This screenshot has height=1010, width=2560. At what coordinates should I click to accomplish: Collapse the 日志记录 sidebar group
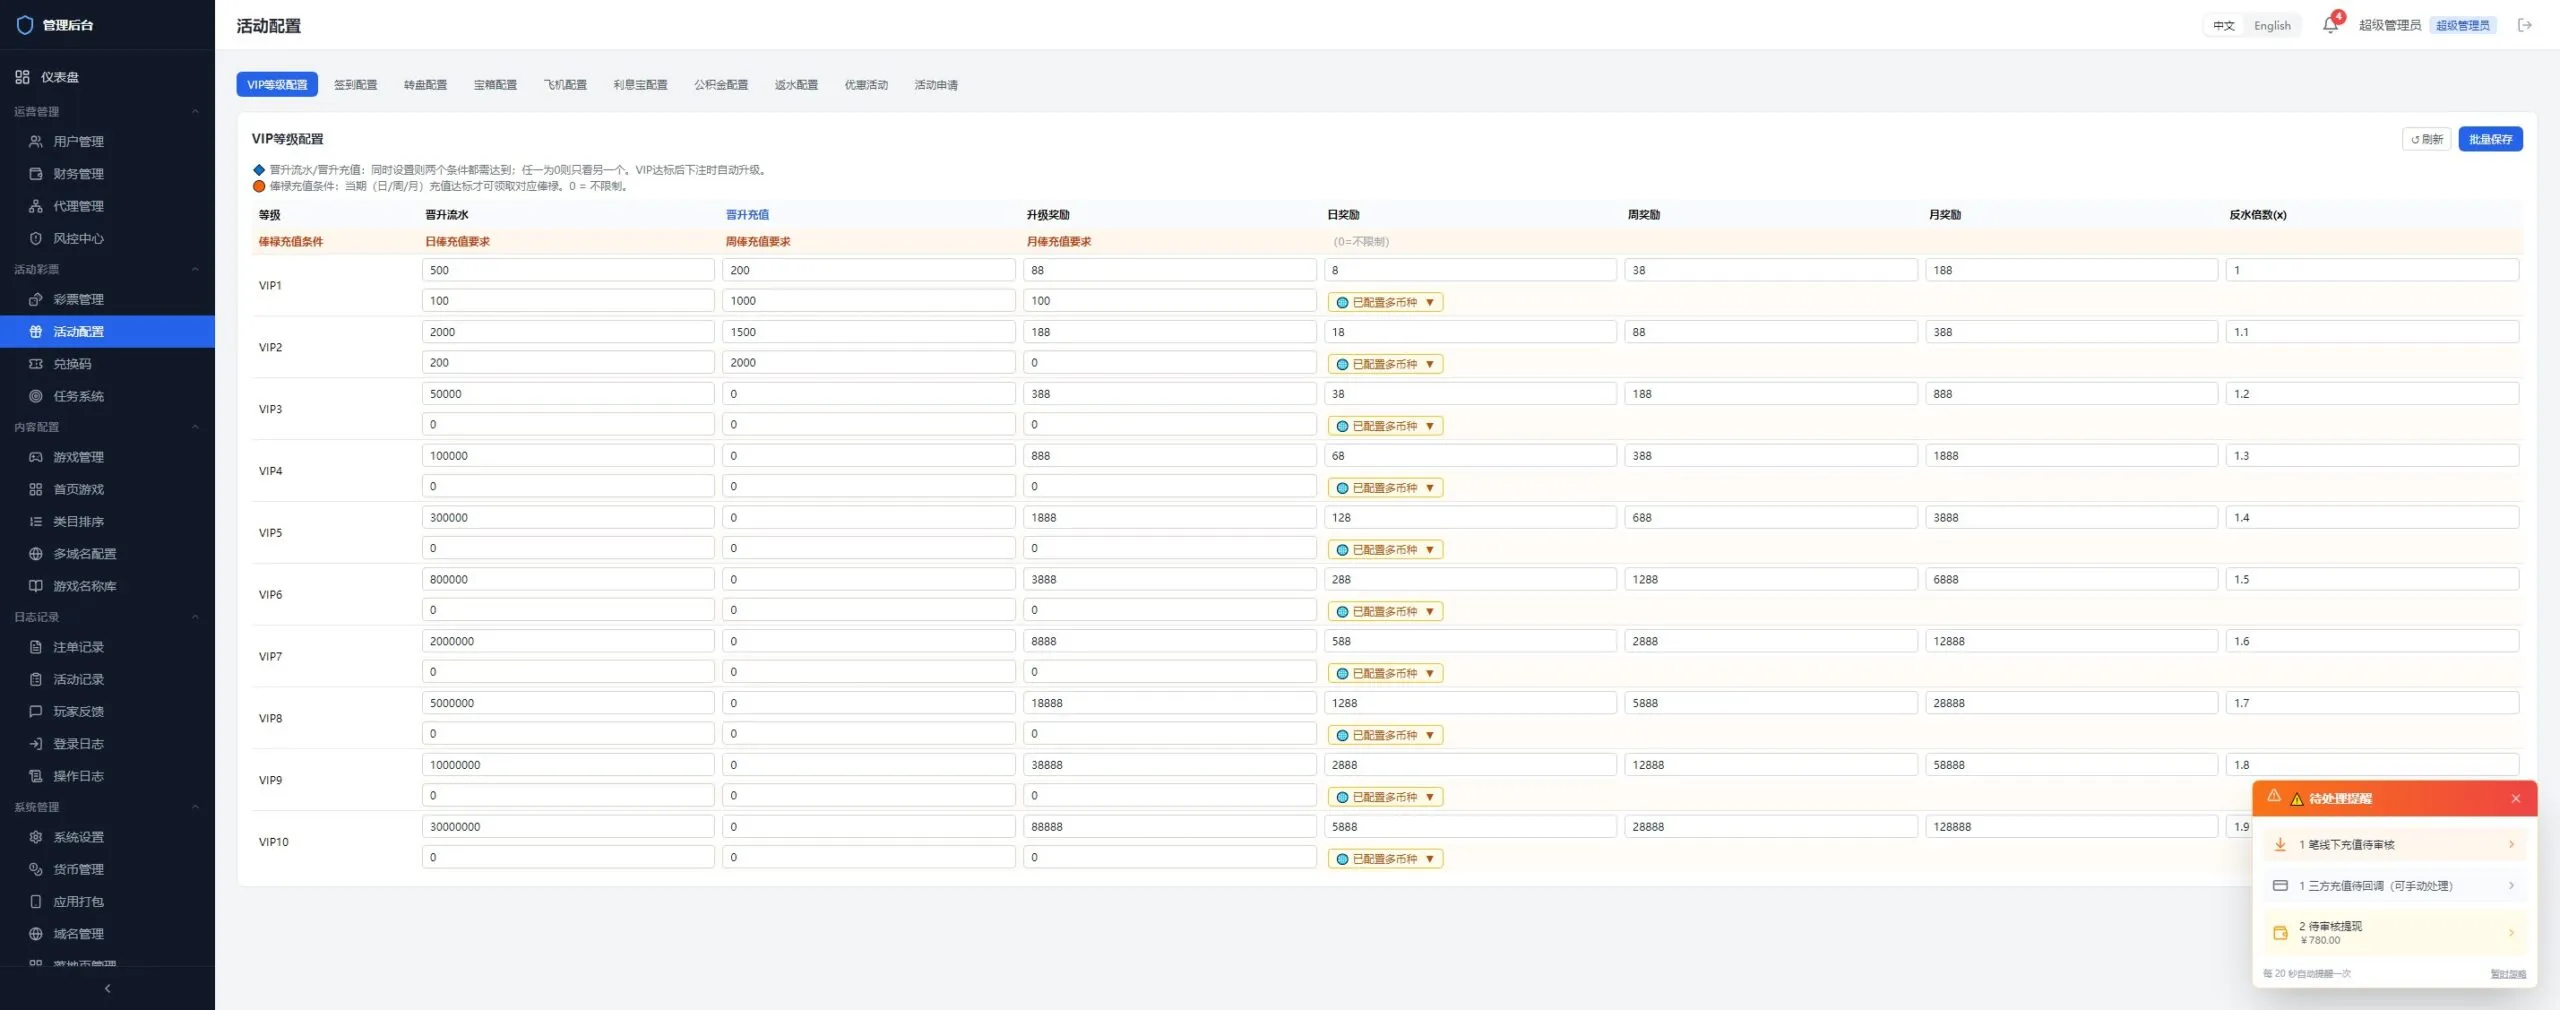click(x=107, y=617)
